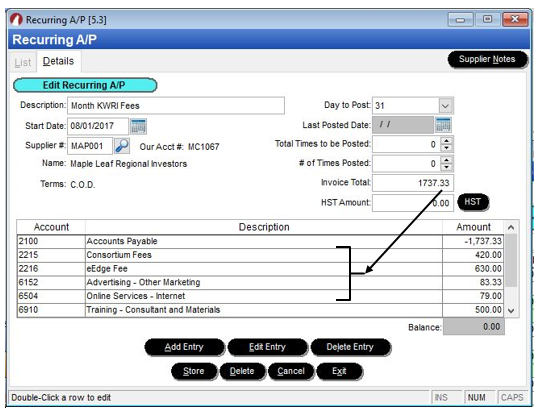Click the table scrollbar up arrow
This screenshot has width=538, height=416.
coord(511,228)
